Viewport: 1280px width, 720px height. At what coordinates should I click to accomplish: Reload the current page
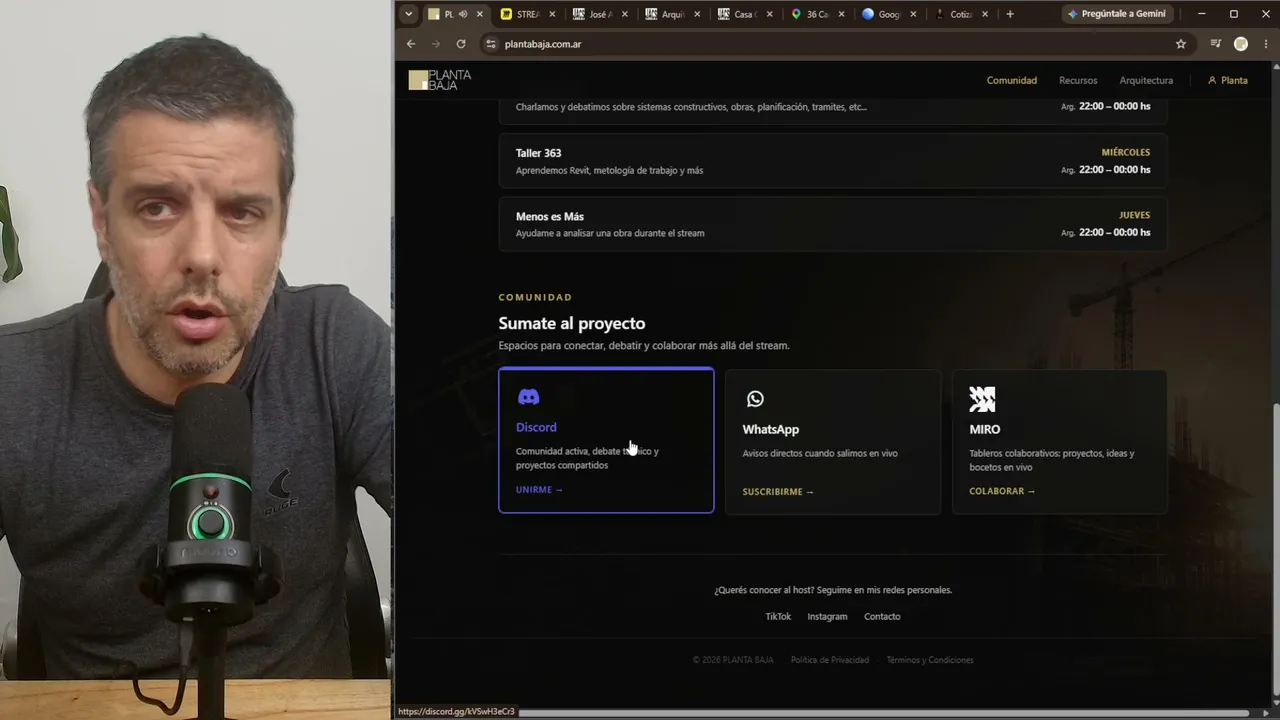click(461, 44)
